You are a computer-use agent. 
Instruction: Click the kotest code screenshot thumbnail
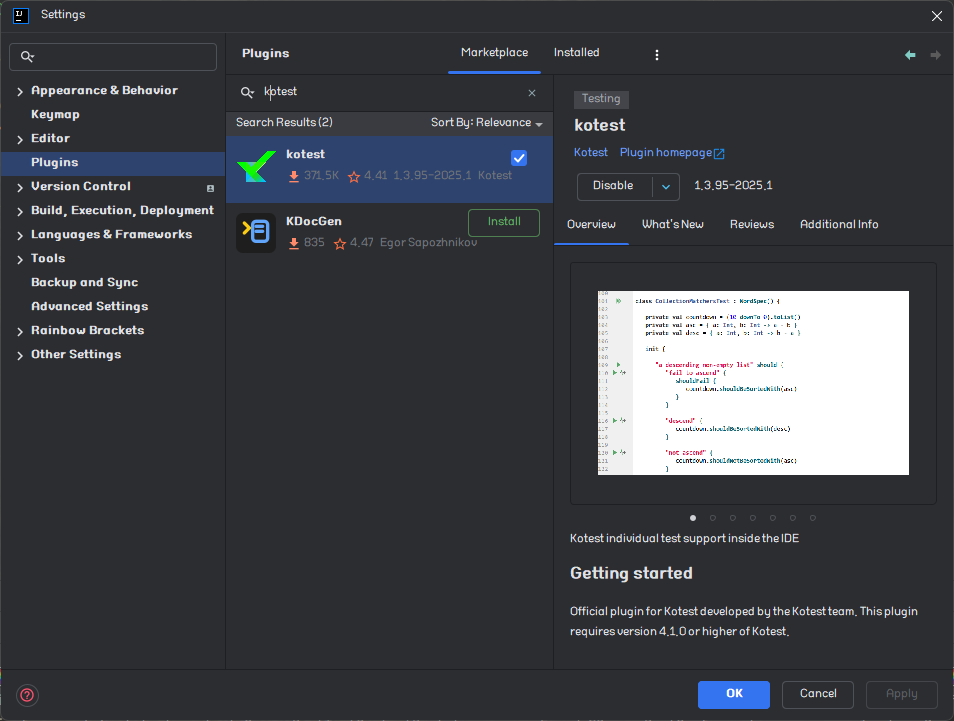(753, 383)
